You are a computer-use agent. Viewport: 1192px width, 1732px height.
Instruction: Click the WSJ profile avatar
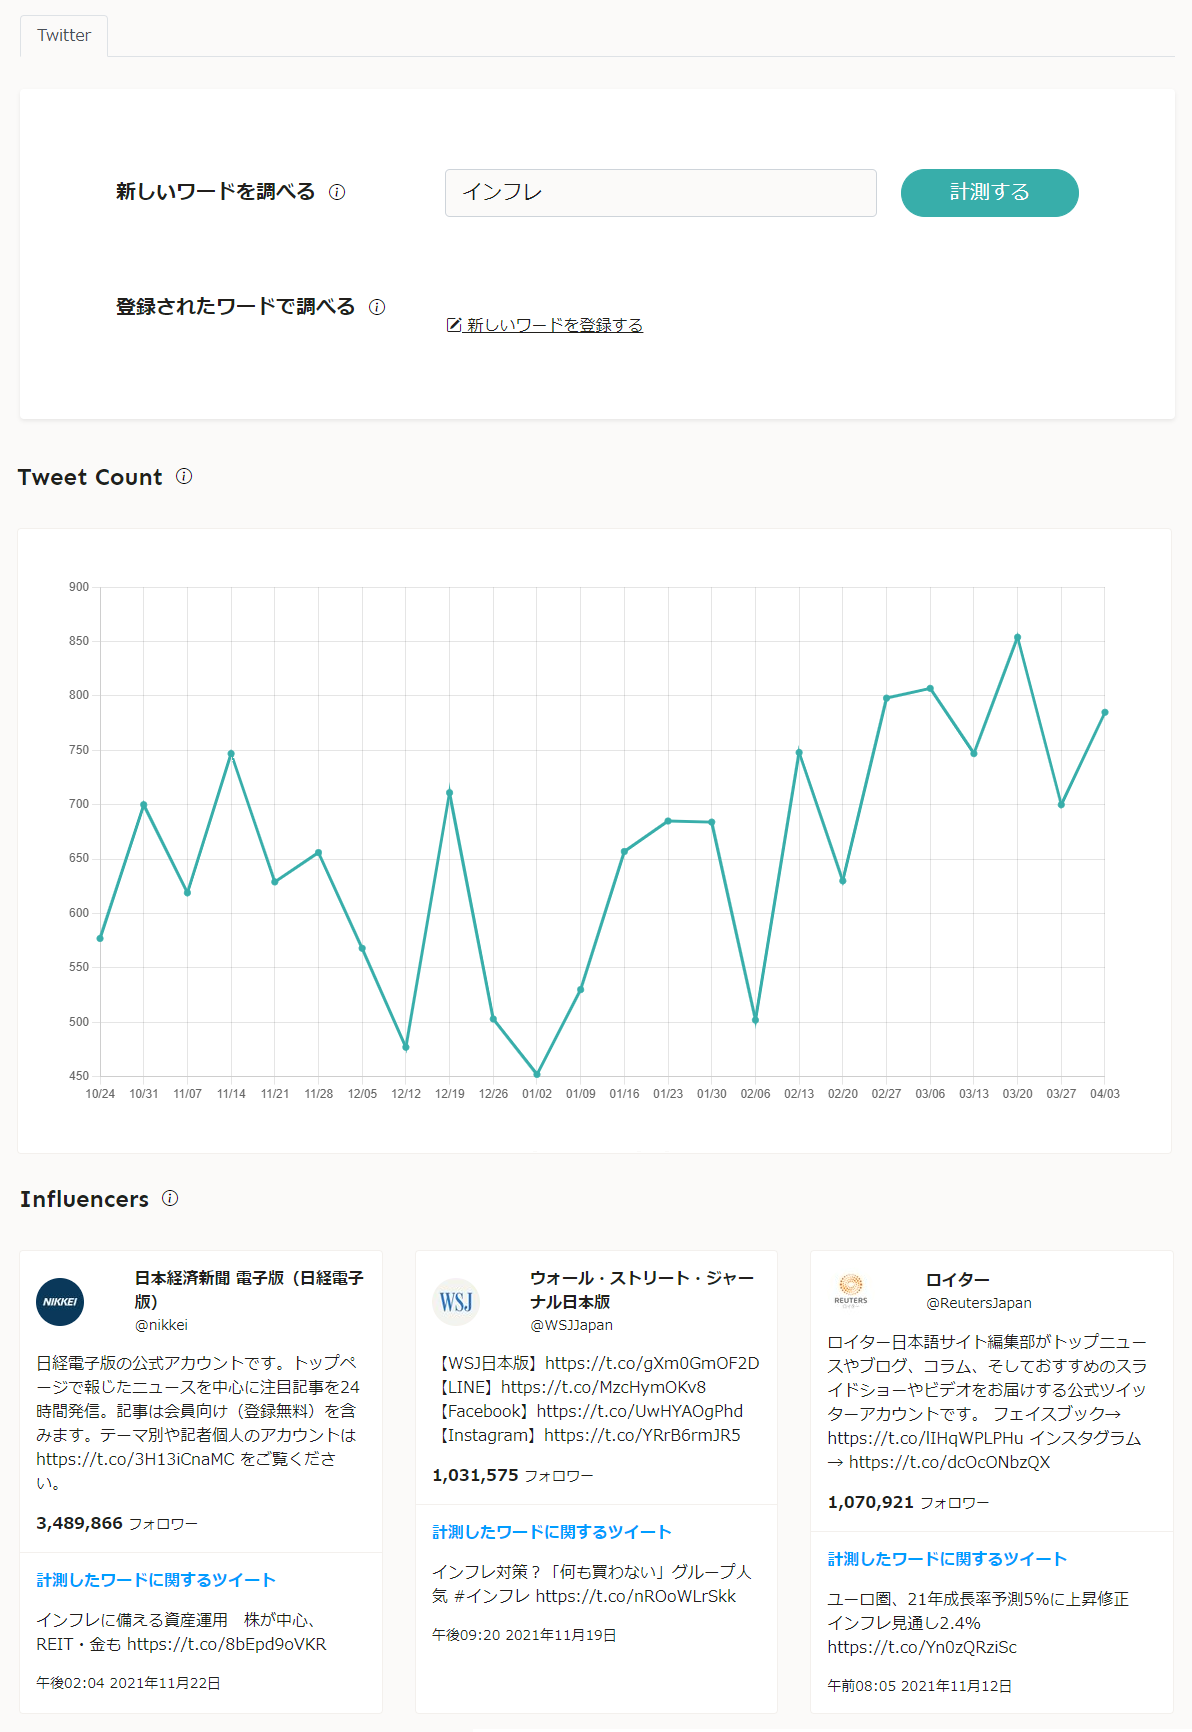tap(456, 1302)
